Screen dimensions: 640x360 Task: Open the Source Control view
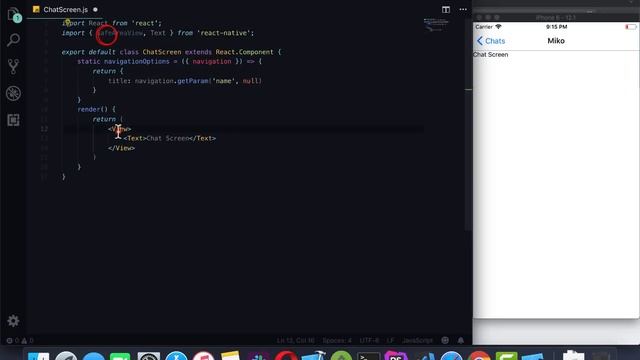(x=13, y=67)
